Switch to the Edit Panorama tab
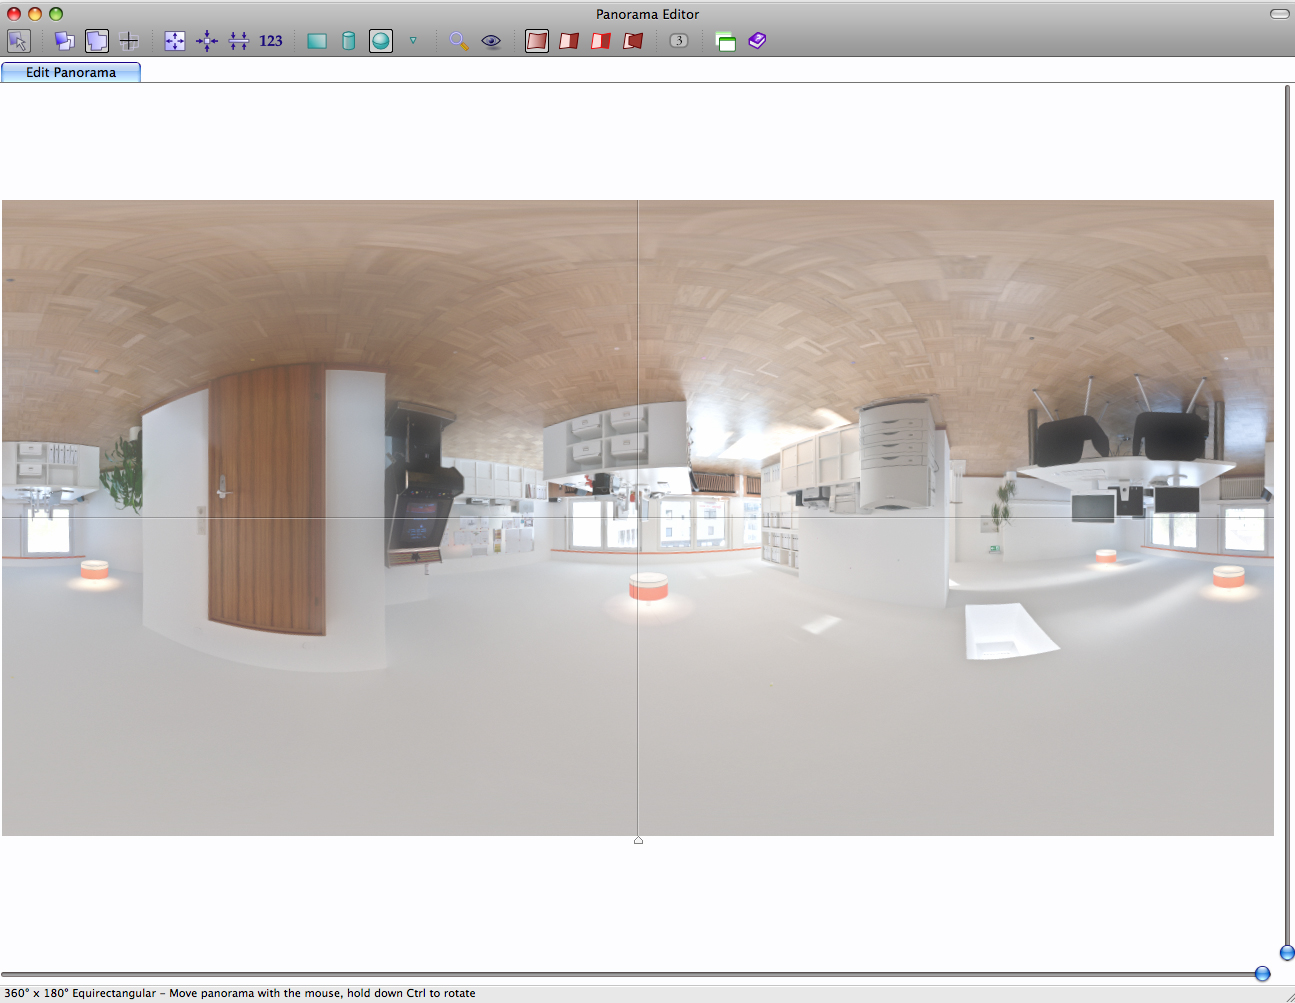The width and height of the screenshot is (1295, 1003). click(x=71, y=72)
